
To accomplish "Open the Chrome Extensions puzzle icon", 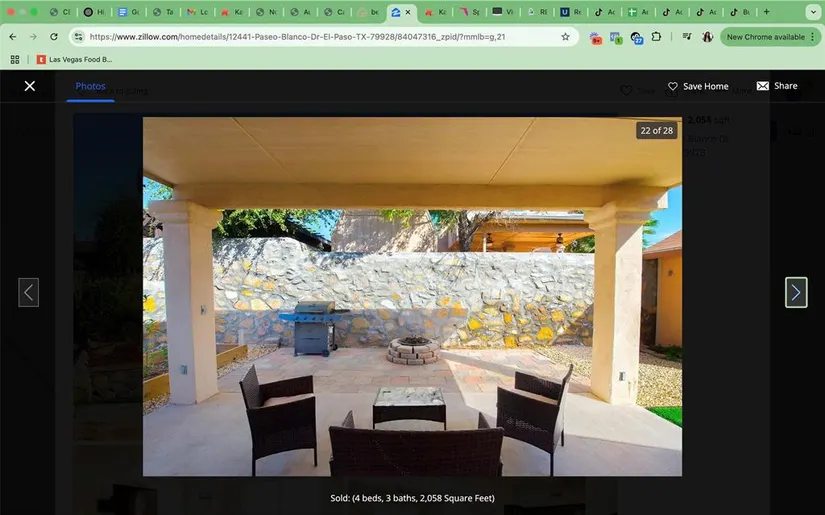I will click(657, 37).
